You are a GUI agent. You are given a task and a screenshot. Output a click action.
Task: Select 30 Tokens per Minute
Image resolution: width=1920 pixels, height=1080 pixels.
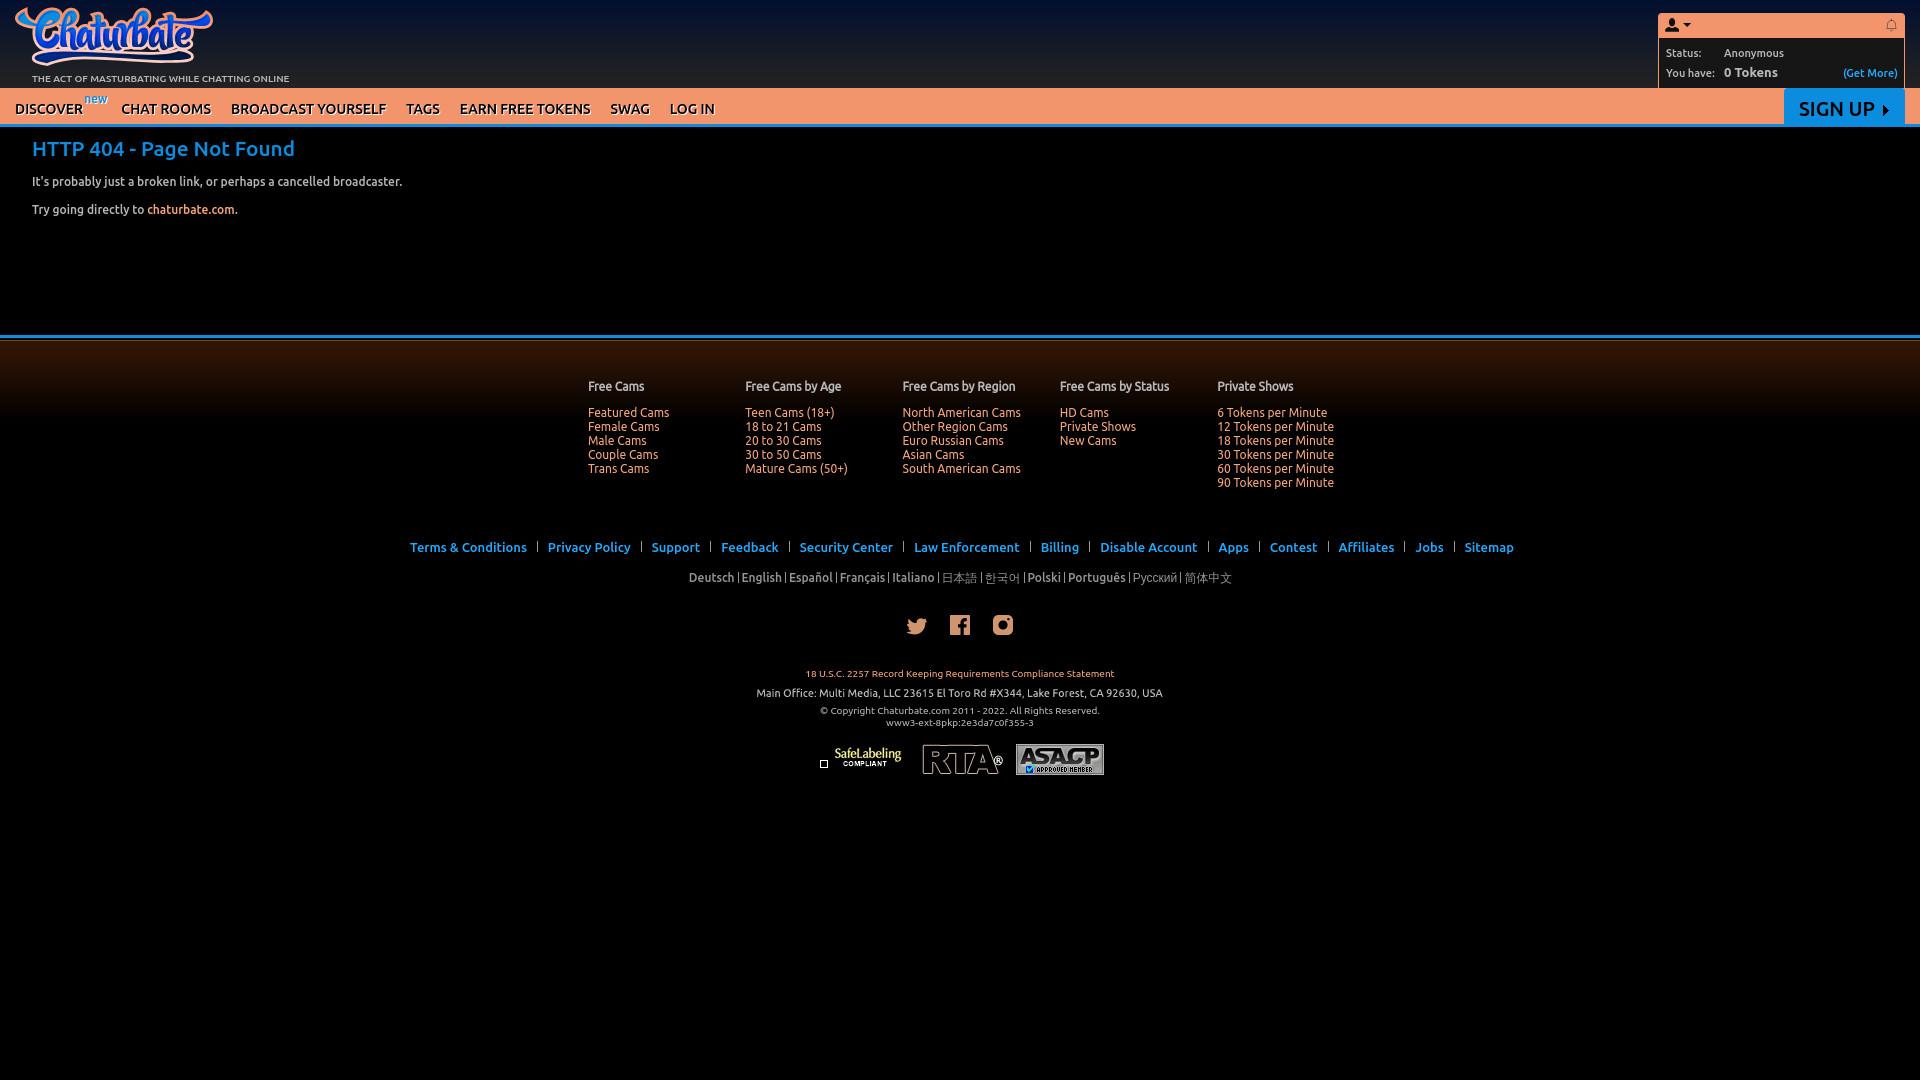[1275, 455]
